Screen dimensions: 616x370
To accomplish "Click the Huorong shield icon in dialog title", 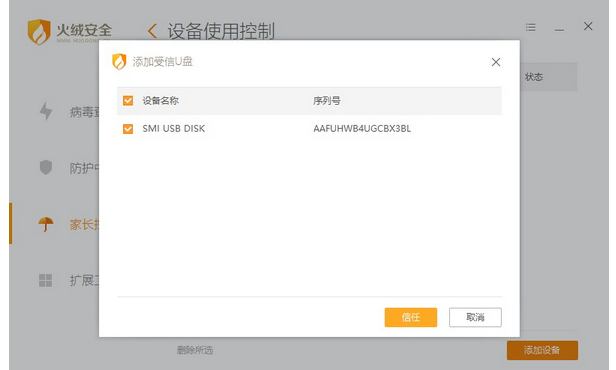I will [x=119, y=62].
